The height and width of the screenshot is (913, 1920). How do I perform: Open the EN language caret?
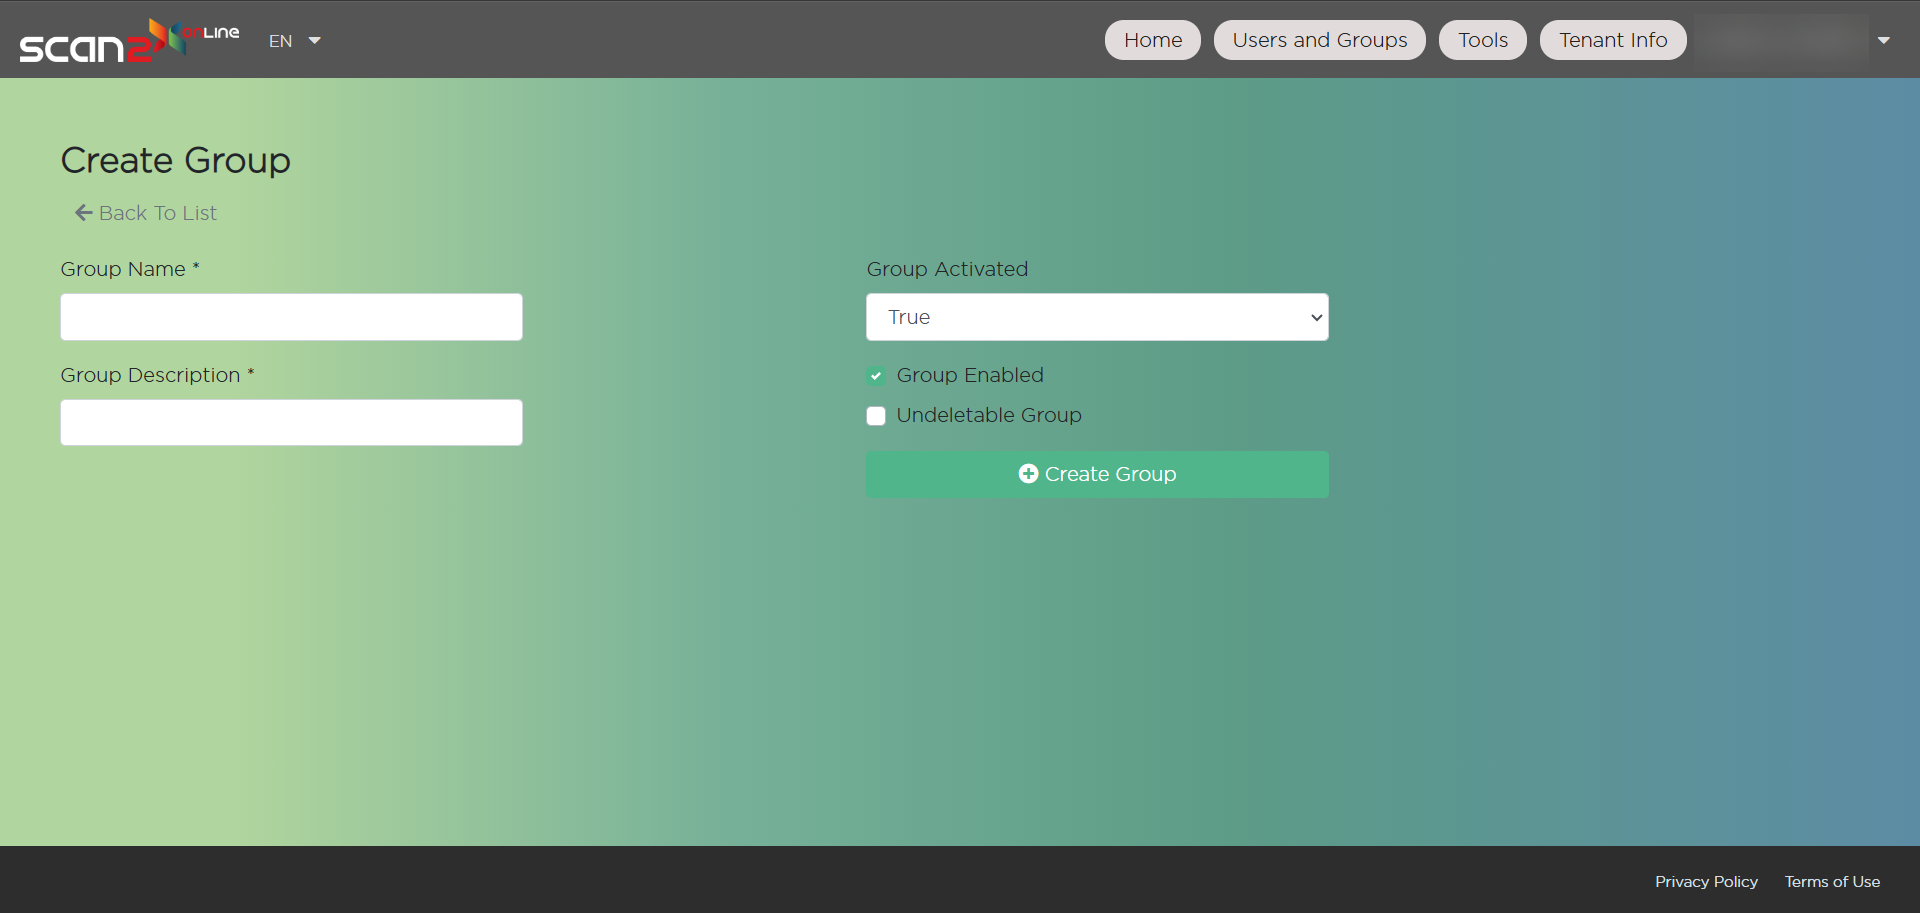(314, 41)
